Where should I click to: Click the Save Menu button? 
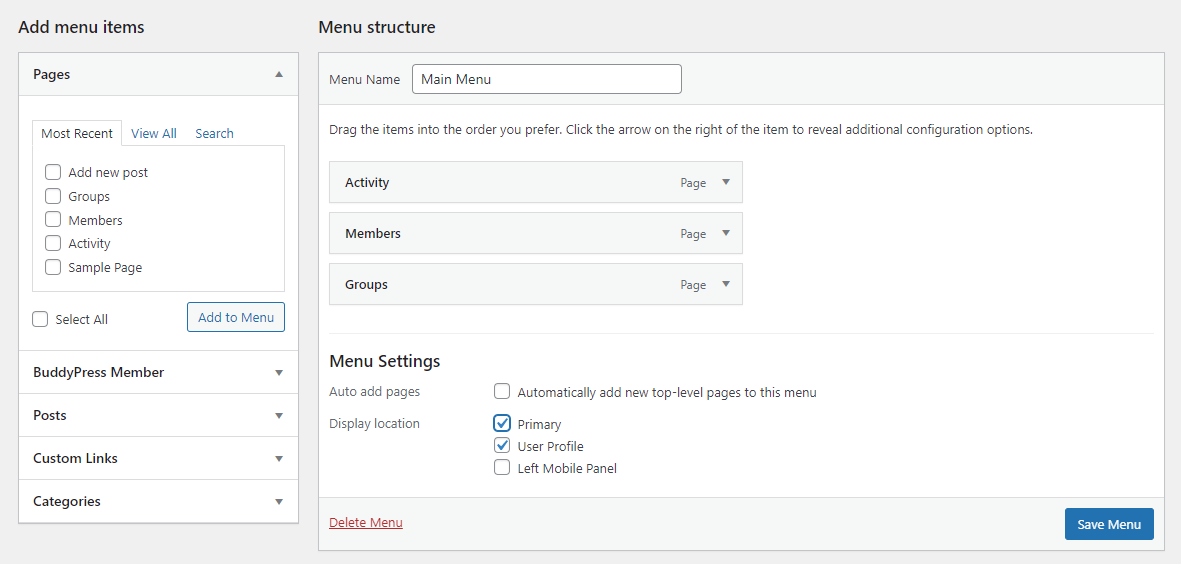point(1109,524)
